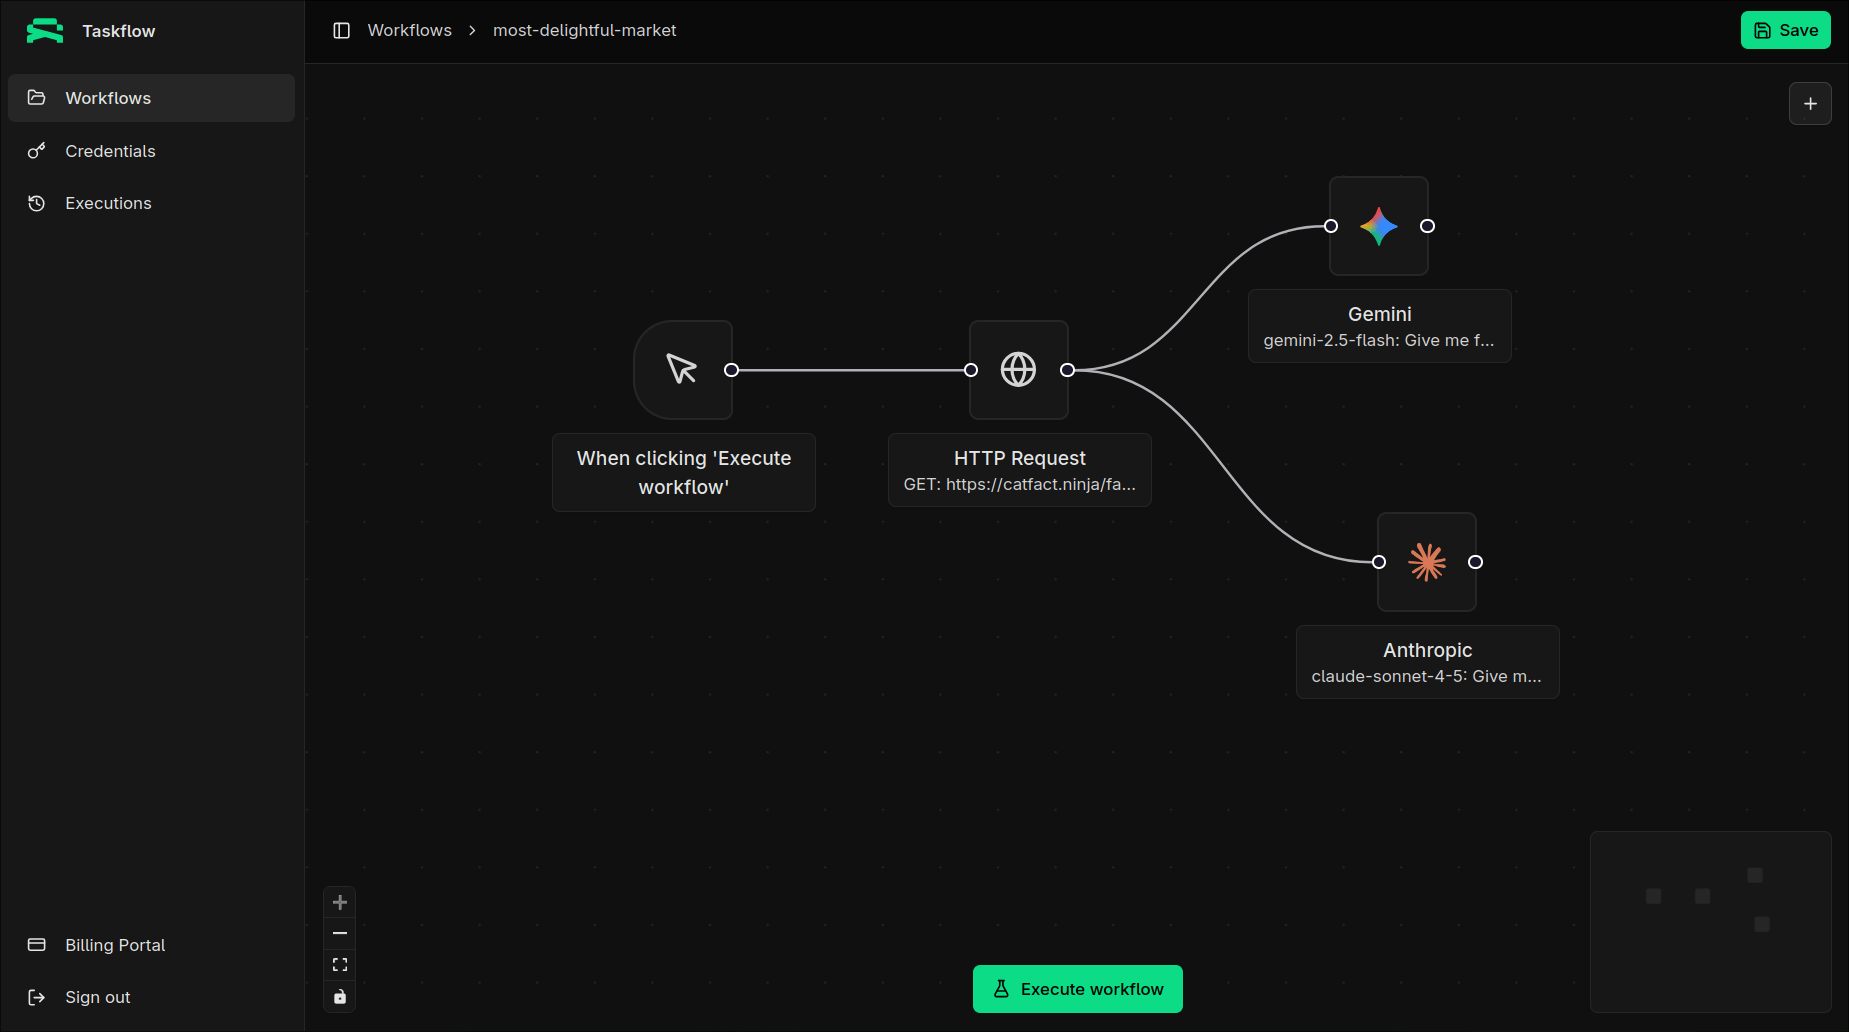Click the Executions history icon
The height and width of the screenshot is (1032, 1849).
37,203
